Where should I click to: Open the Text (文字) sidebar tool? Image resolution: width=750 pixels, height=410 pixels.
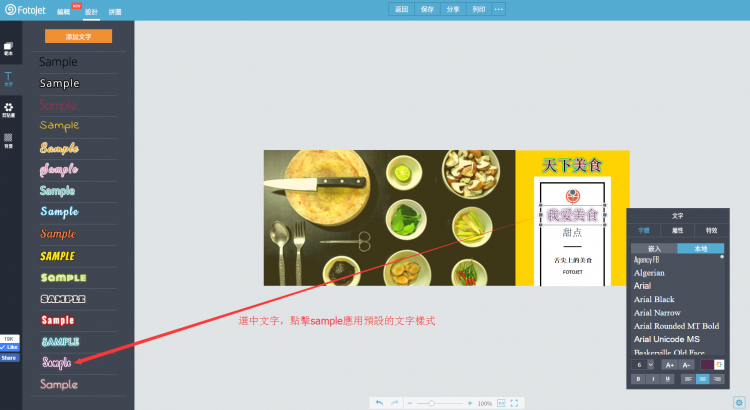pyautogui.click(x=9, y=77)
